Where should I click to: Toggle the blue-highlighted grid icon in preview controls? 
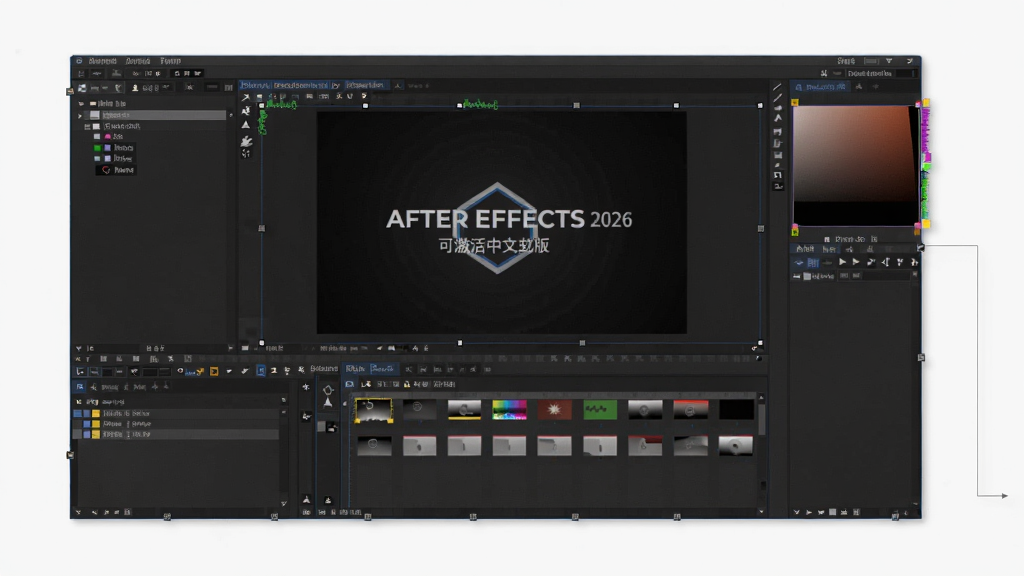click(x=812, y=263)
